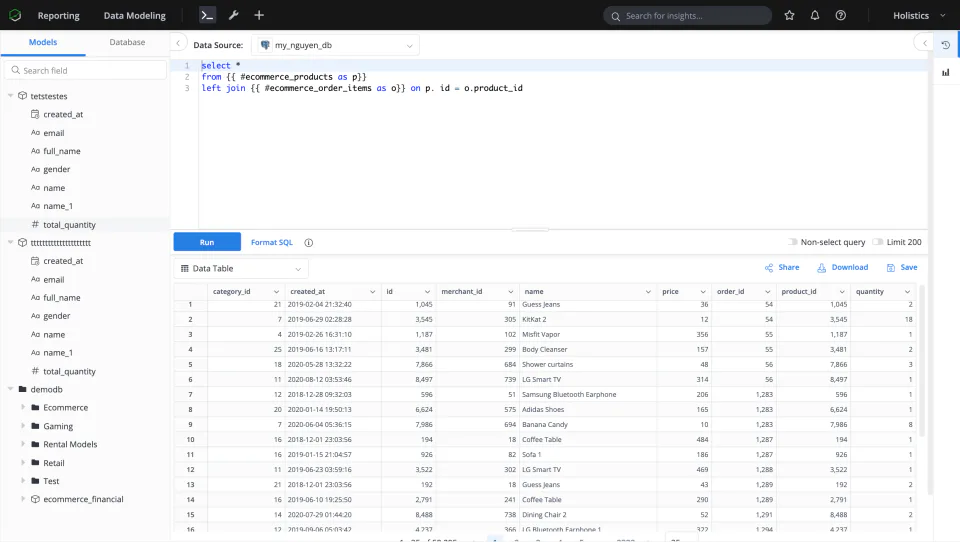This screenshot has height=542, width=960.
Task: Click the info icon beside Format SQL
Action: 309,243
